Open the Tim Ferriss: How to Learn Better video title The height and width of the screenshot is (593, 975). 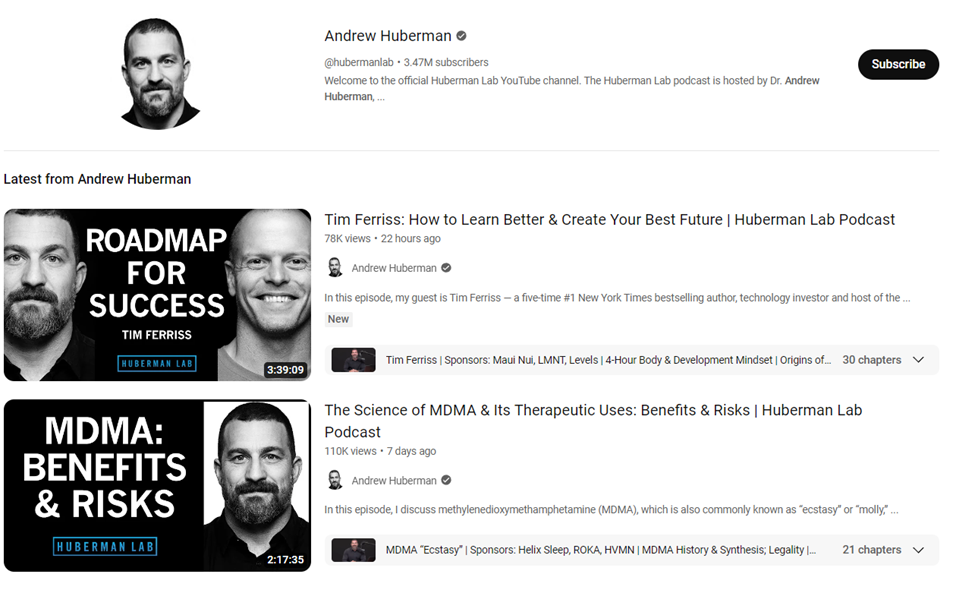click(609, 219)
